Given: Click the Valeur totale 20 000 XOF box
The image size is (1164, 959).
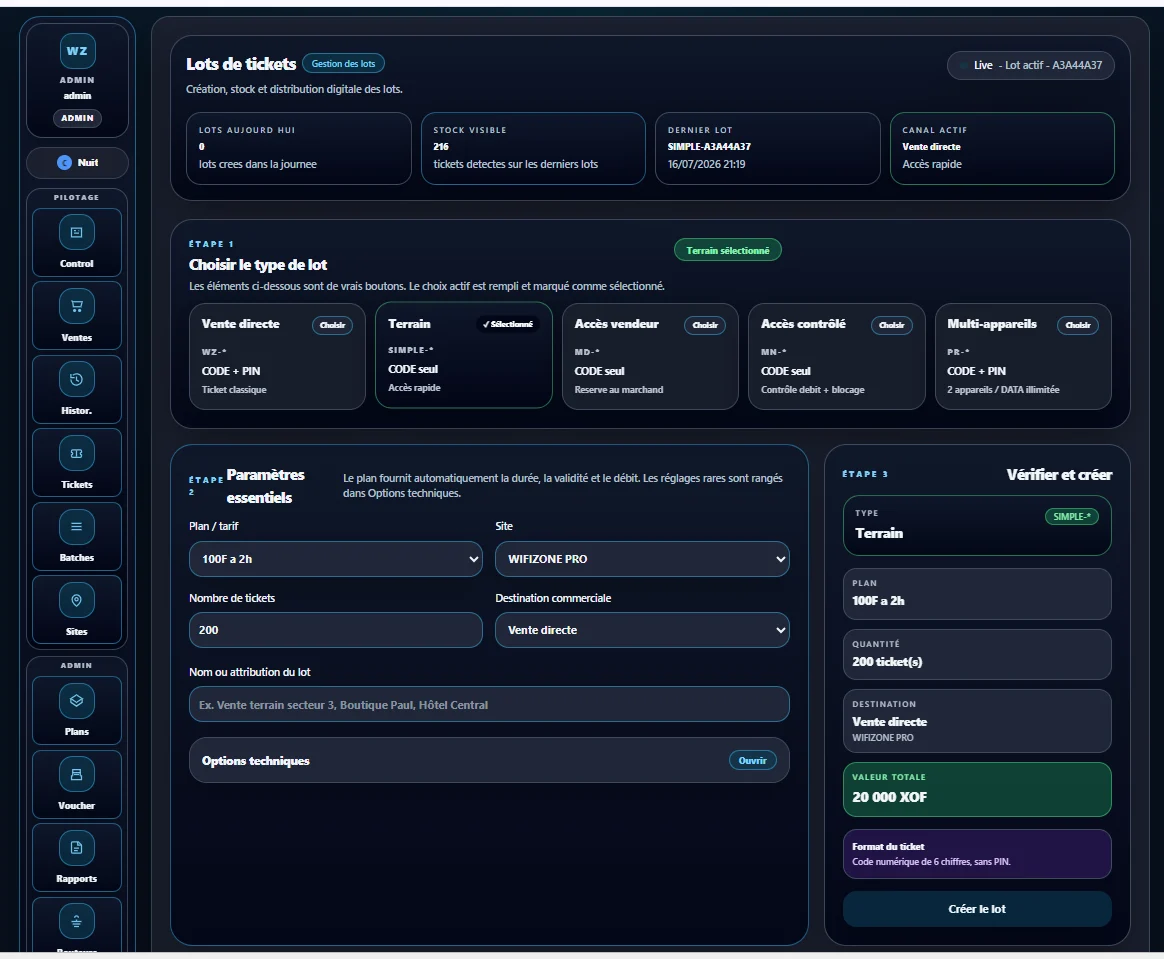Looking at the screenshot, I should [x=977, y=790].
